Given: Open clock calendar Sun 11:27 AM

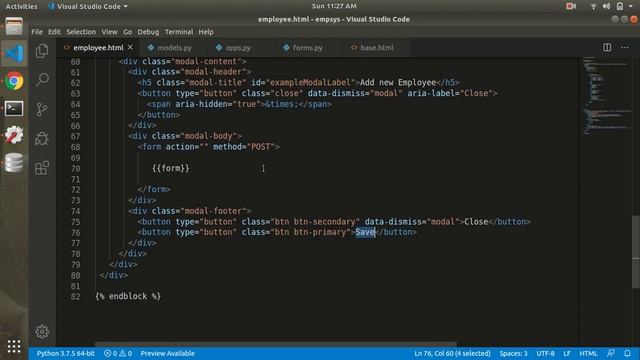Looking at the screenshot, I should point(334,6).
